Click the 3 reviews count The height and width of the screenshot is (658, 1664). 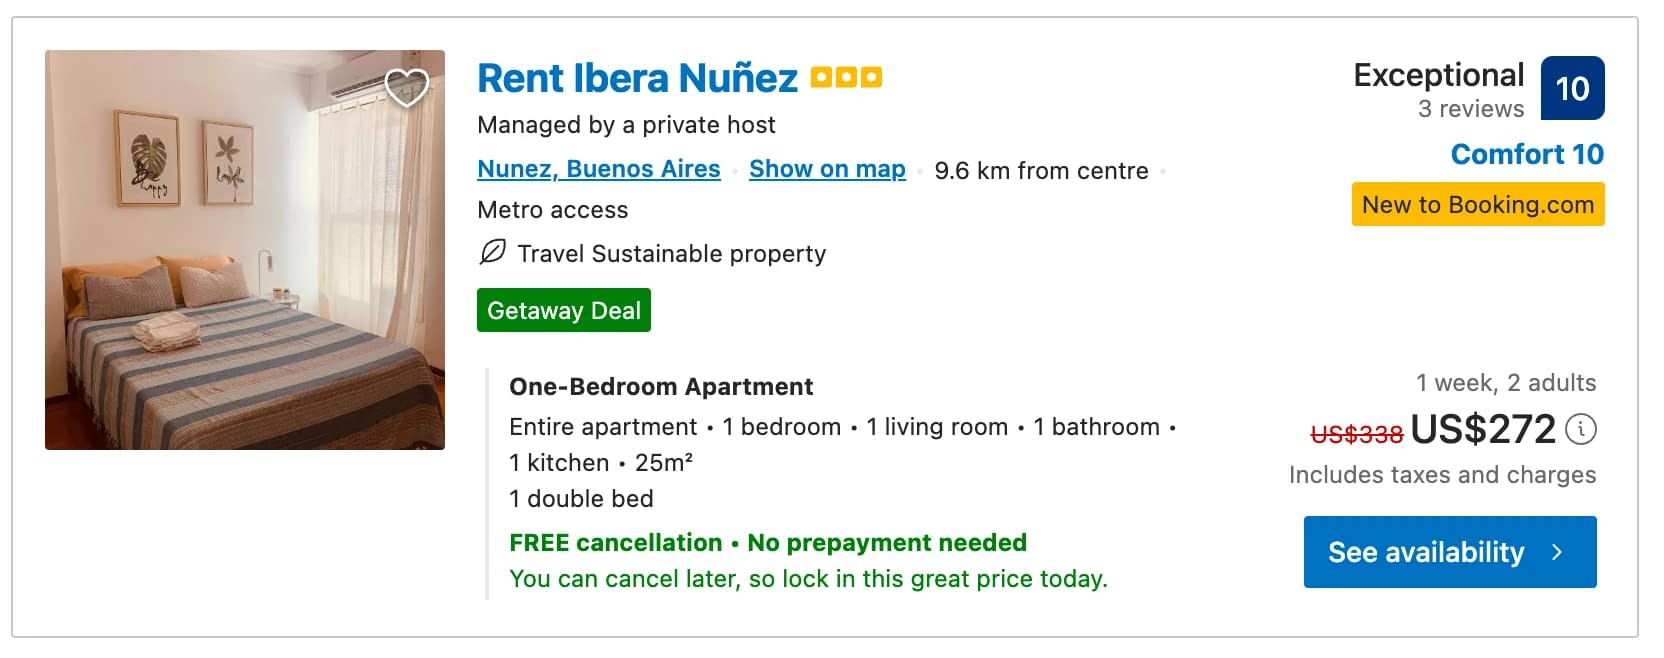click(1471, 109)
